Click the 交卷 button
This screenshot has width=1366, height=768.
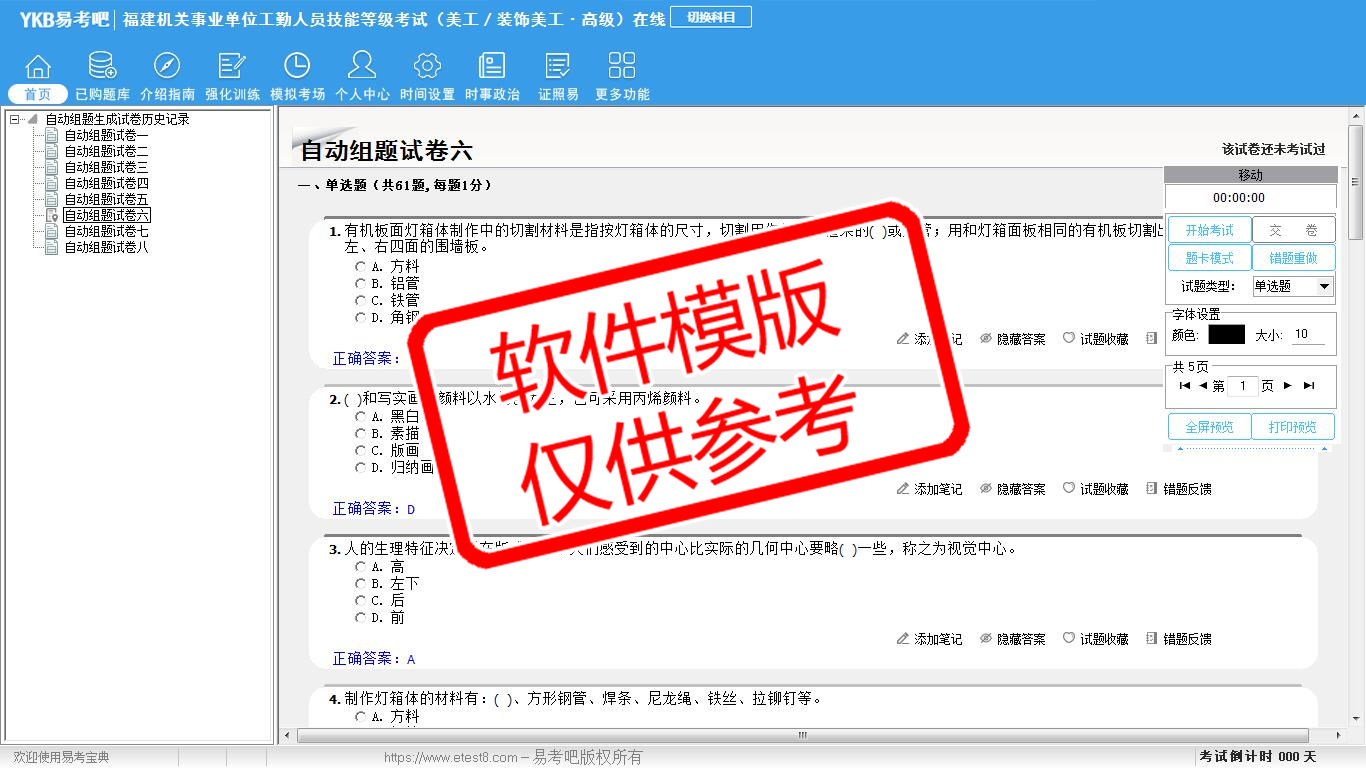pyautogui.click(x=1293, y=230)
